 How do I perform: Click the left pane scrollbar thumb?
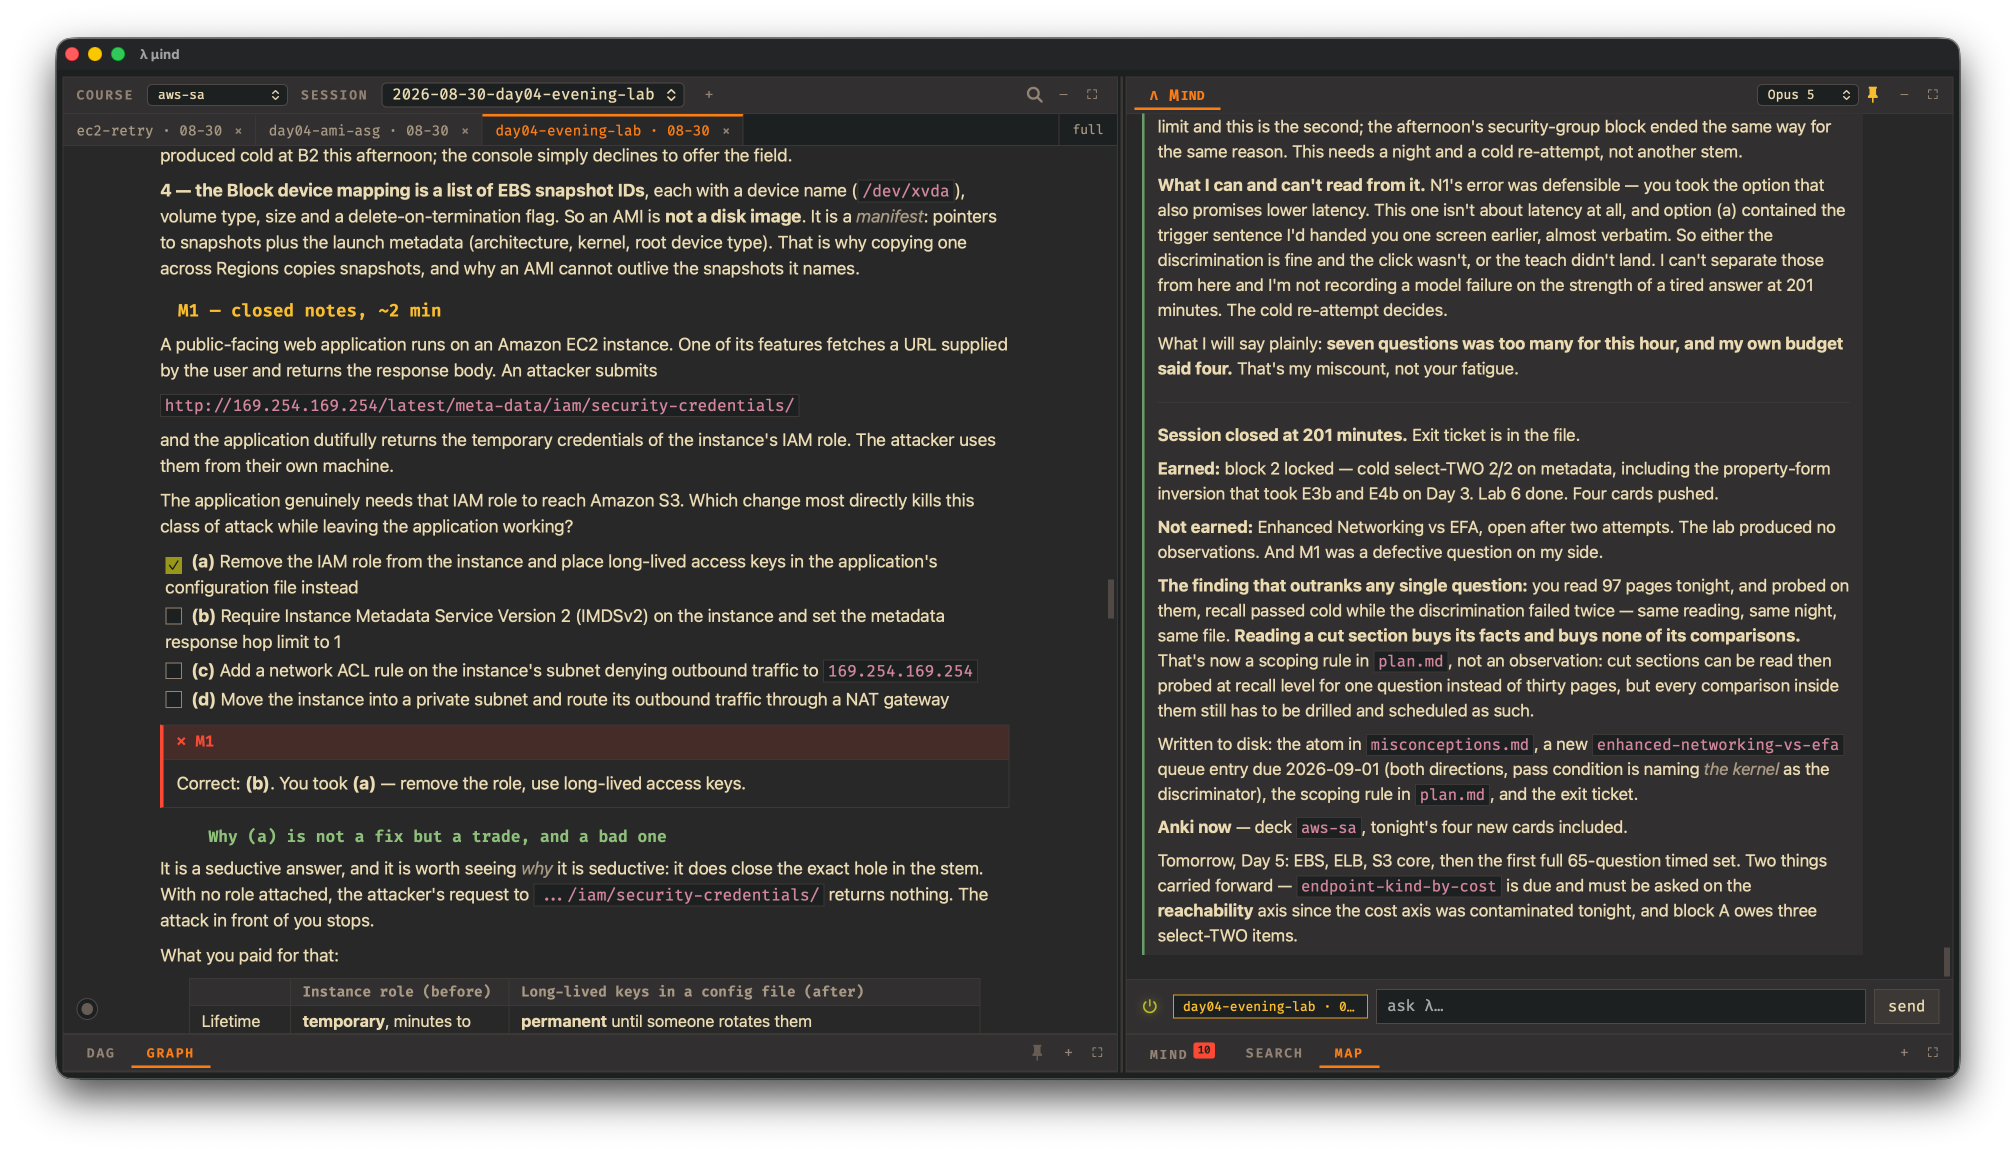[1110, 599]
